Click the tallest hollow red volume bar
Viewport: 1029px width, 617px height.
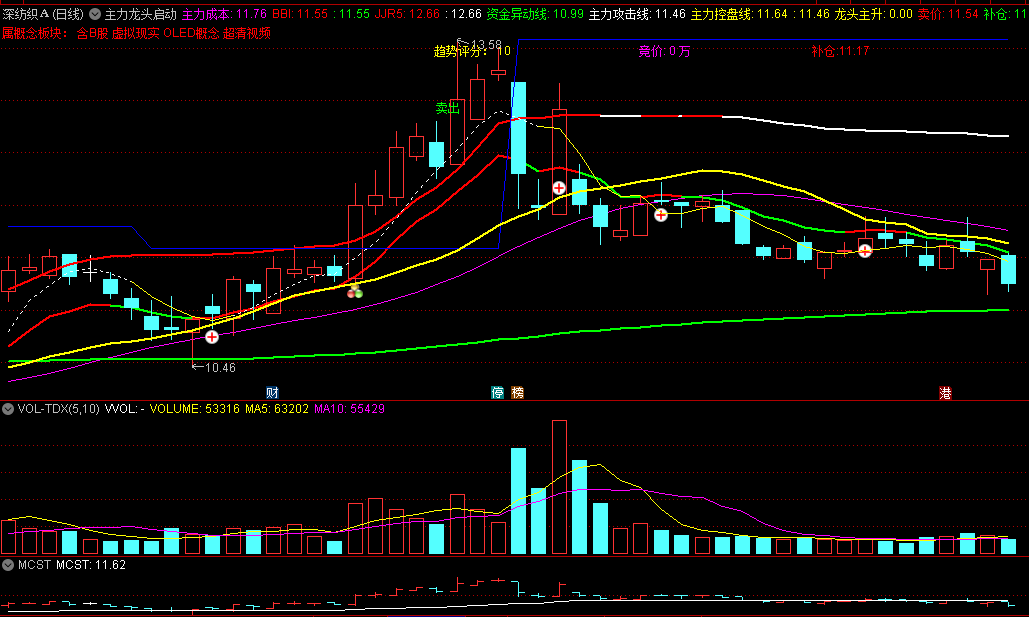click(x=559, y=487)
